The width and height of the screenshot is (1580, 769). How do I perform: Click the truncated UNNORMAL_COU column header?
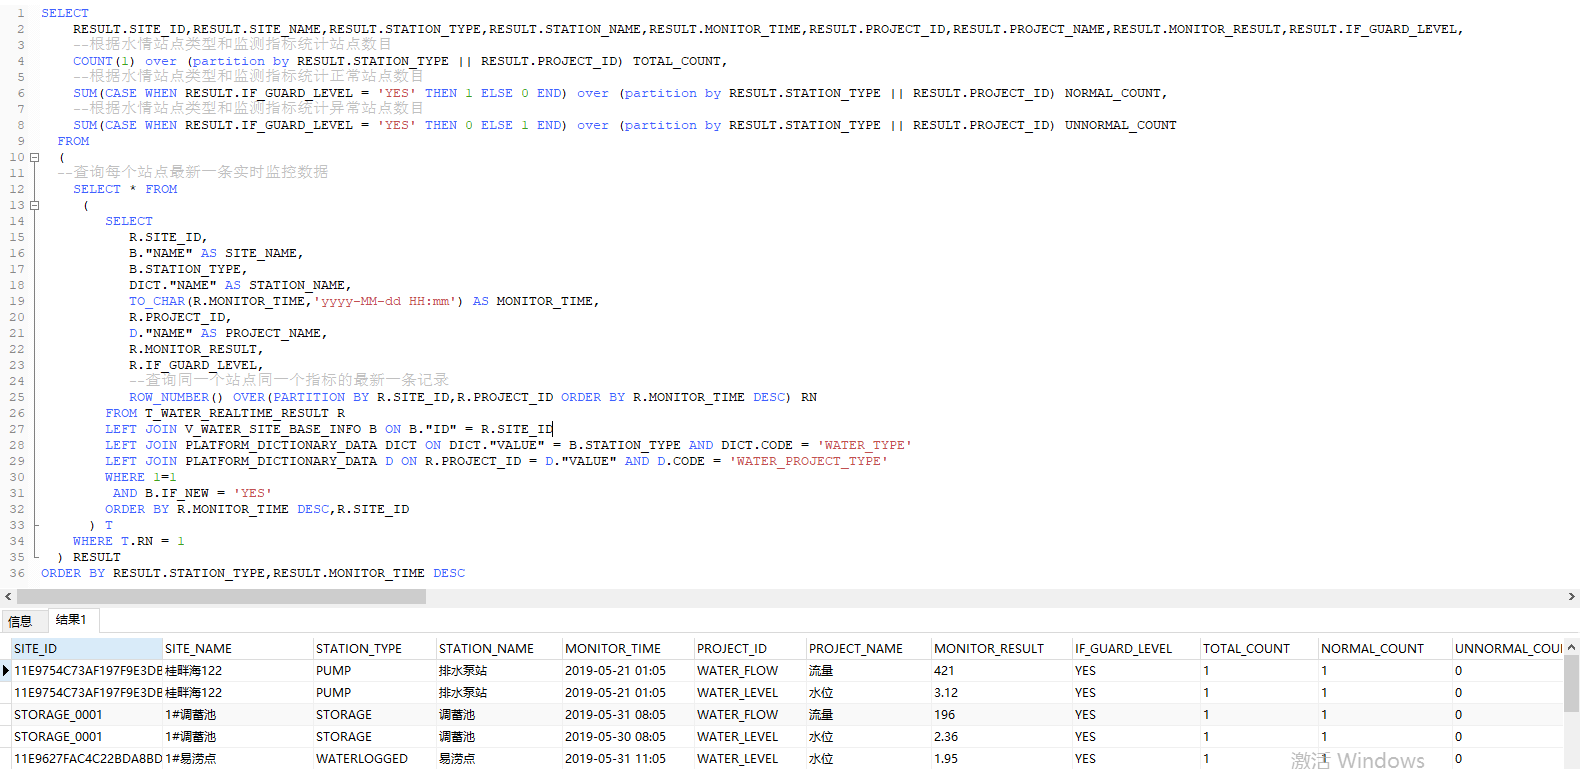(1508, 648)
